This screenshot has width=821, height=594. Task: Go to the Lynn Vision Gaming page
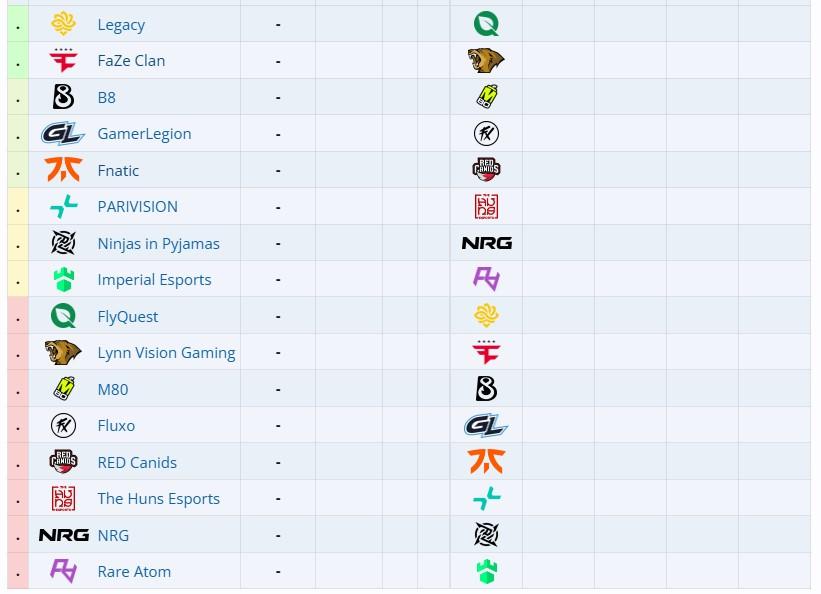pos(166,353)
